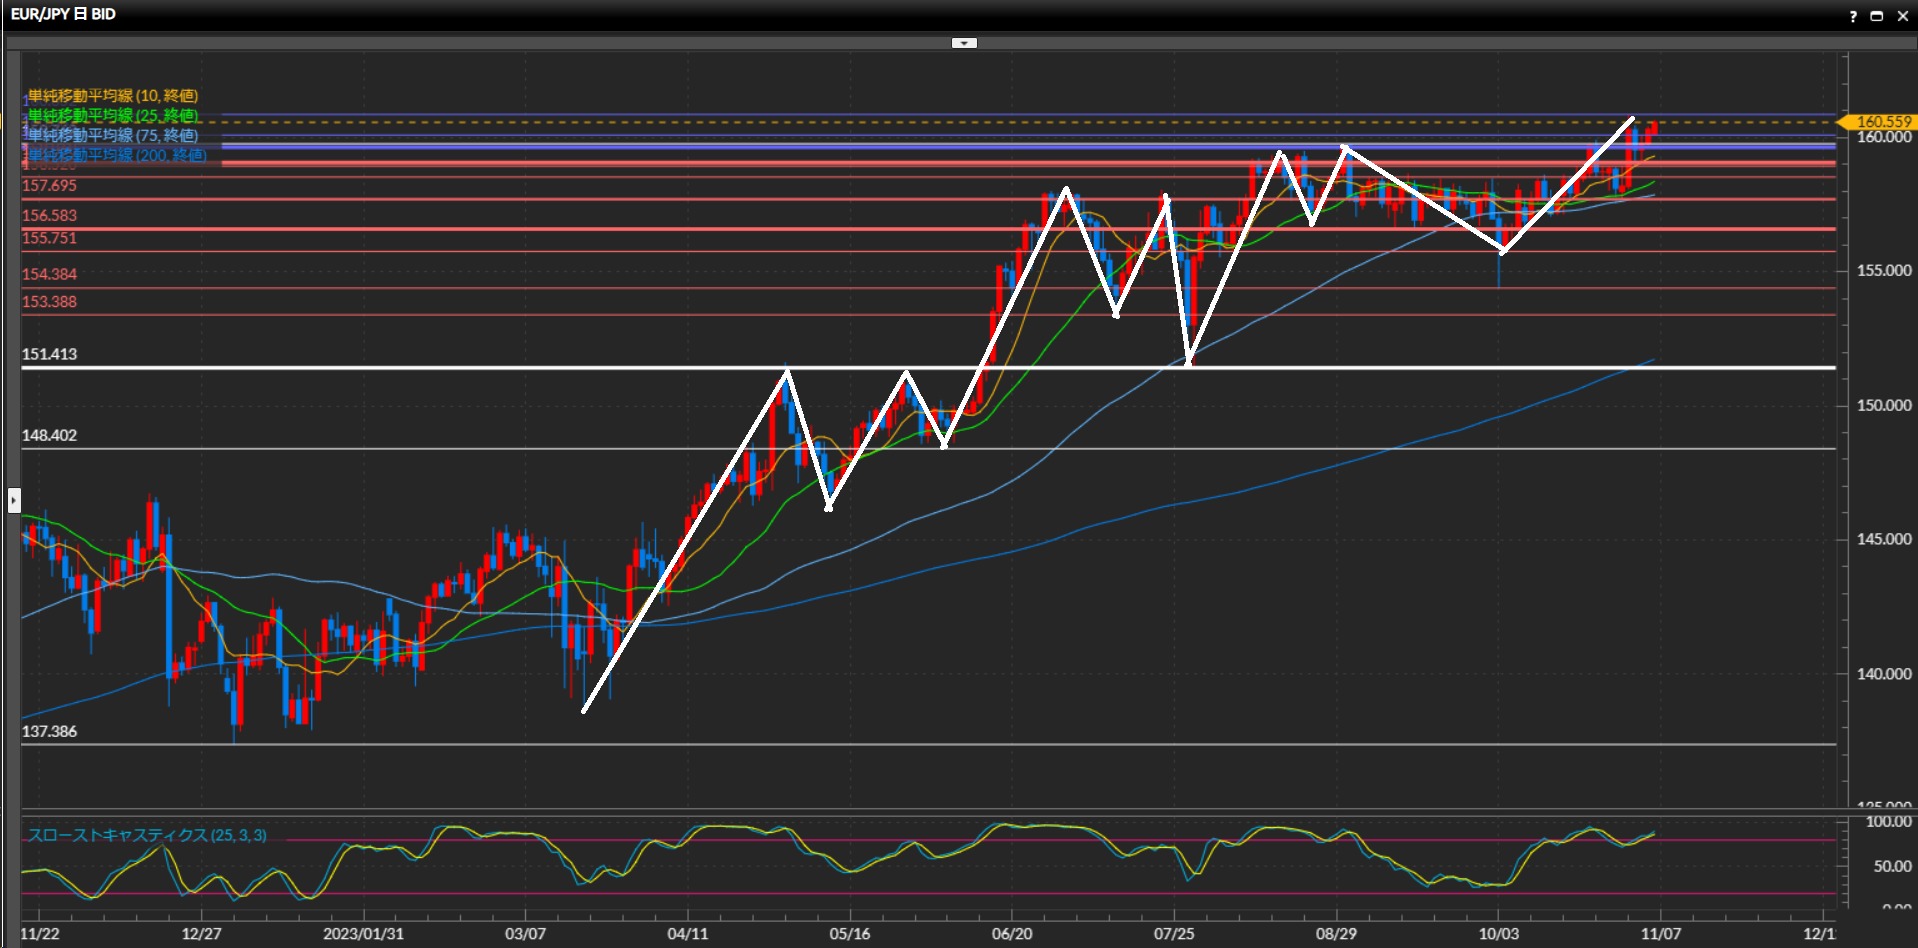Expand the top toolbar dropdown arrow

click(964, 43)
